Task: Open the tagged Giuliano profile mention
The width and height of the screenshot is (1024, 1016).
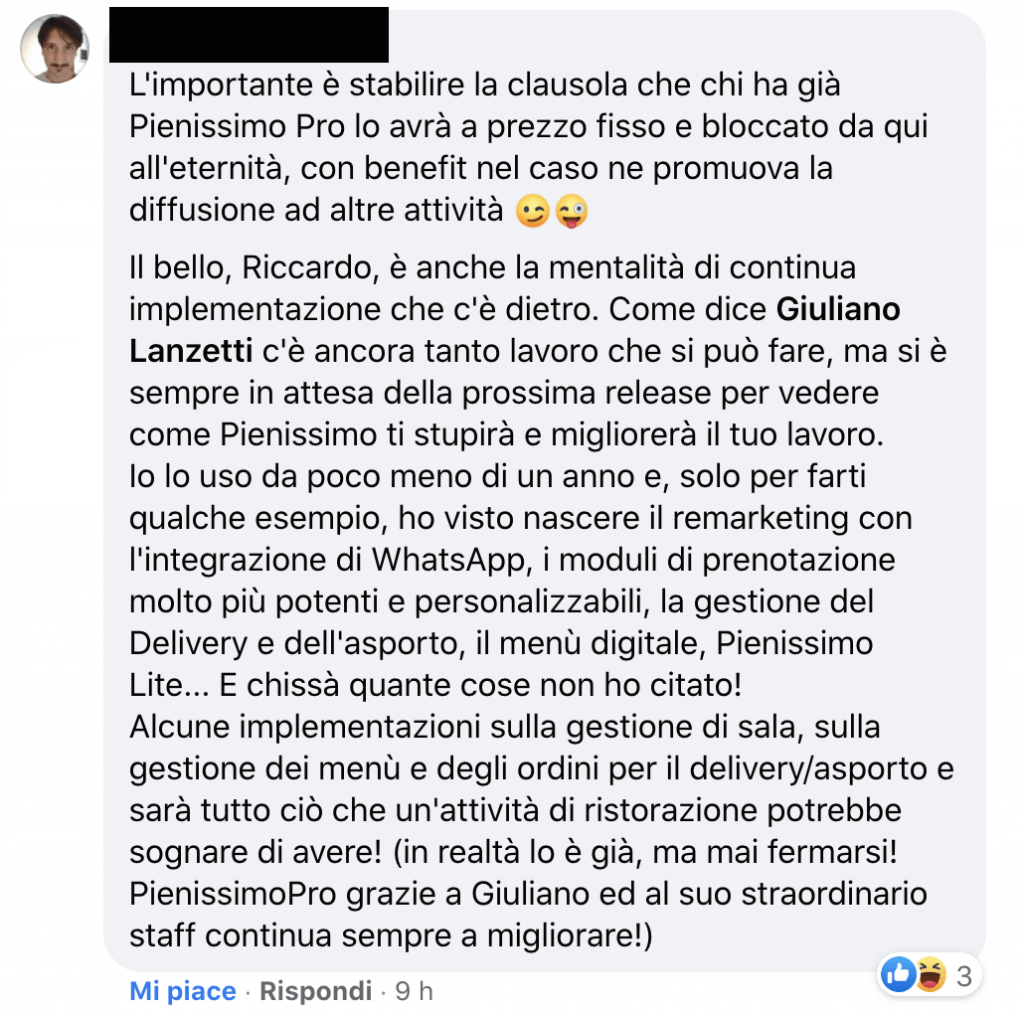Action: [838, 309]
